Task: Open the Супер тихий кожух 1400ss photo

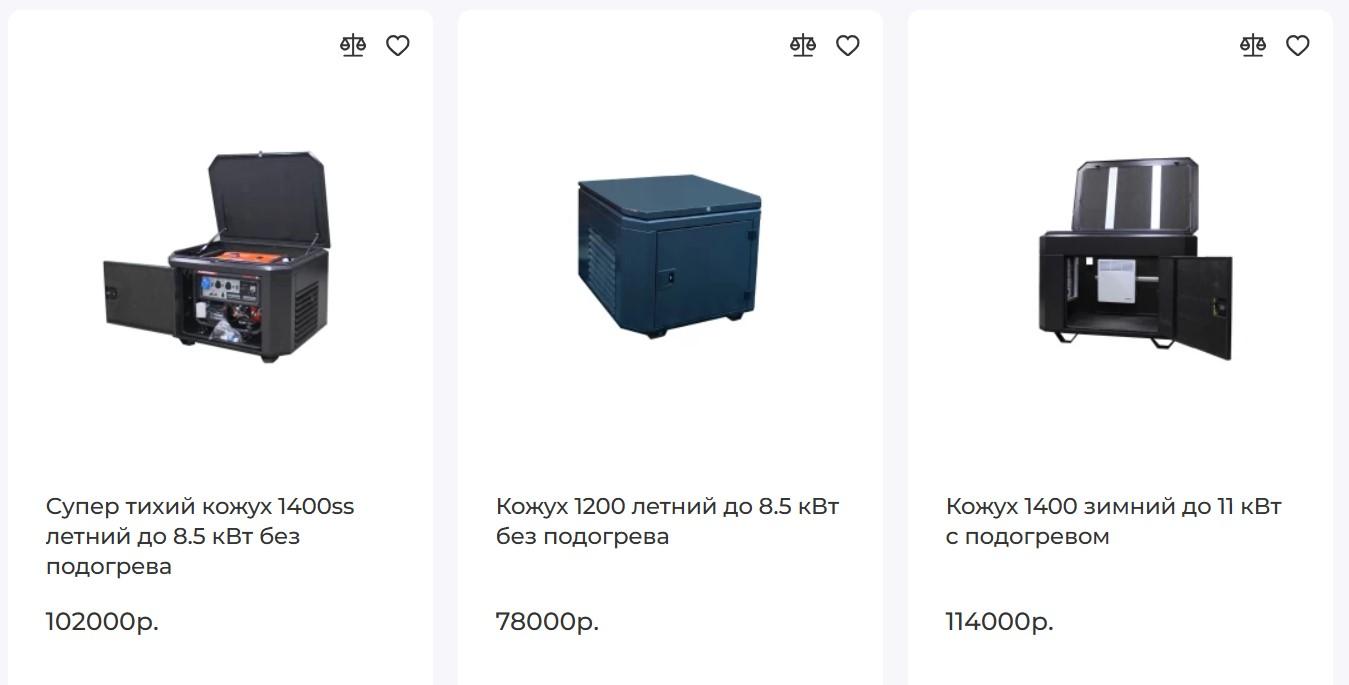Action: [218, 257]
